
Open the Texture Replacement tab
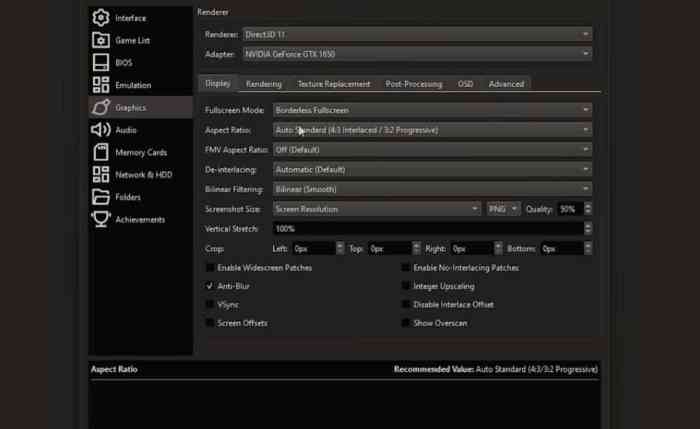(333, 84)
